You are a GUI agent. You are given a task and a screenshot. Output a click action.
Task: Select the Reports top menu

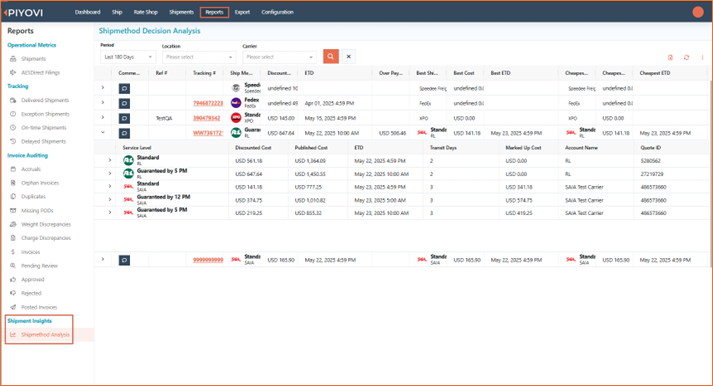click(214, 12)
